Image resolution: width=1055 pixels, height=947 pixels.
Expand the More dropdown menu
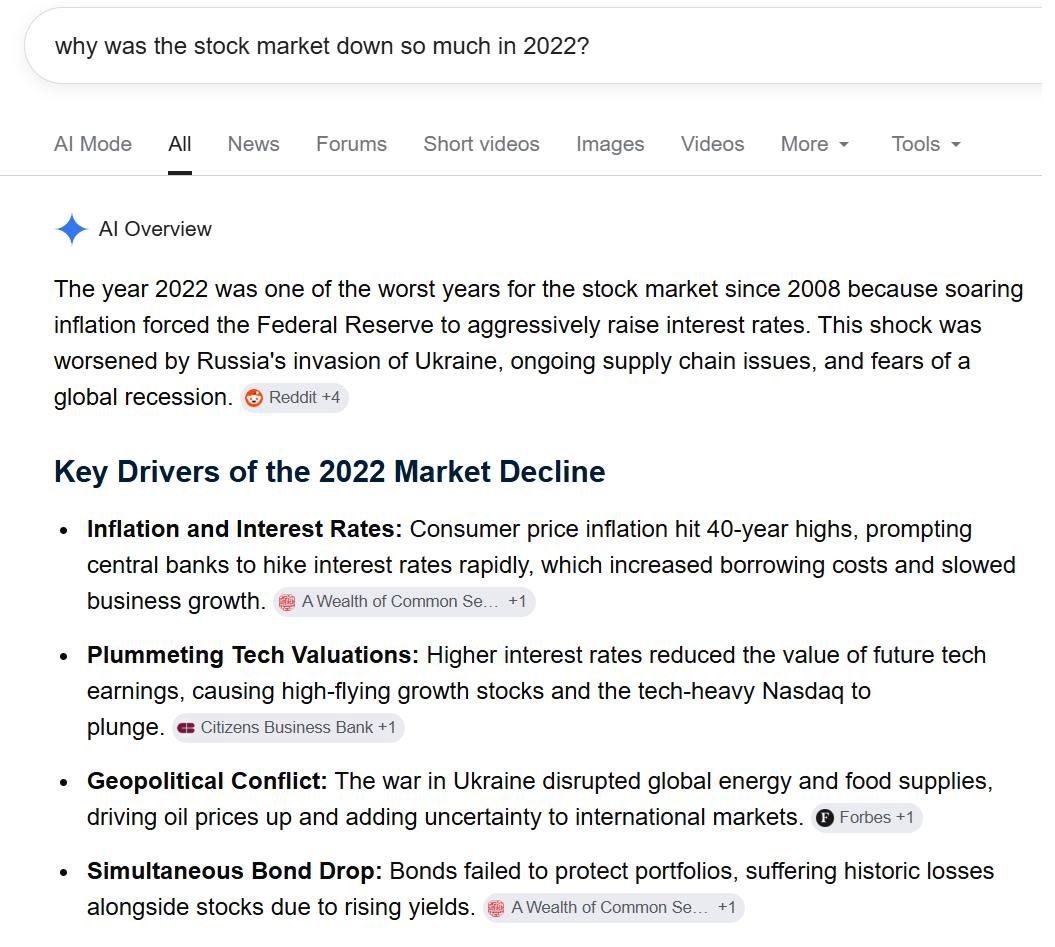pos(814,144)
